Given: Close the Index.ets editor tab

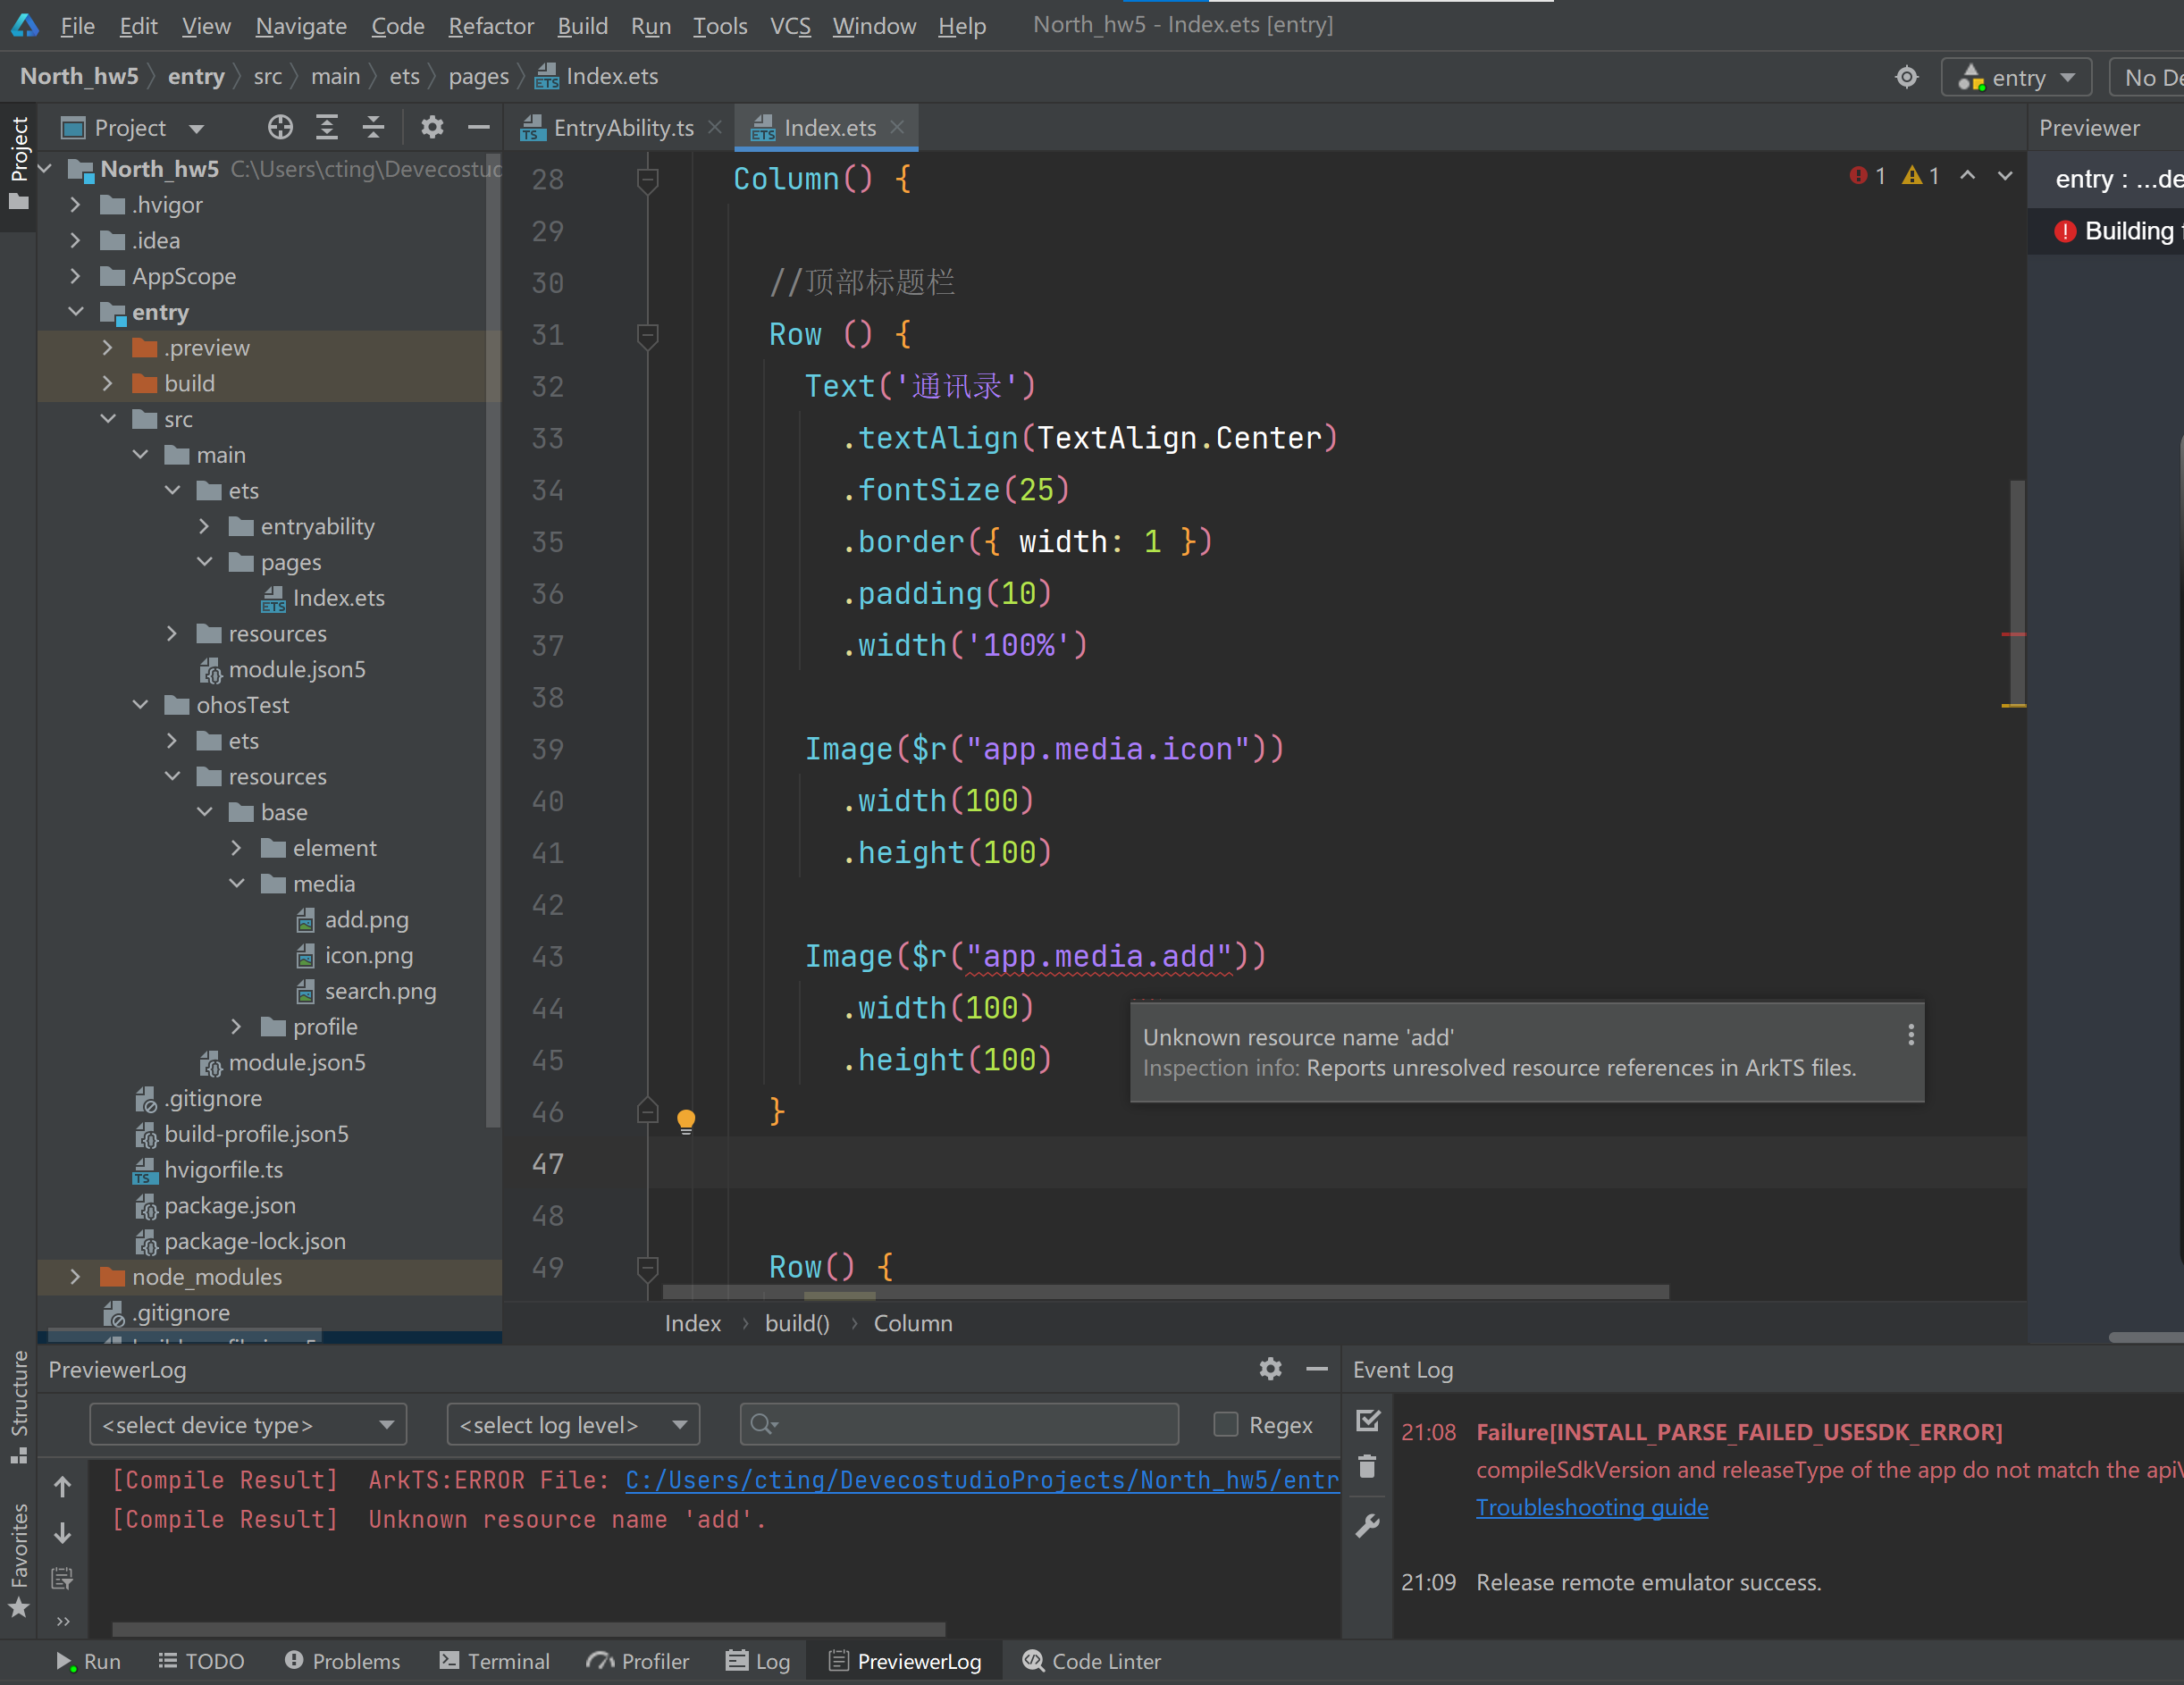Looking at the screenshot, I should click(897, 126).
